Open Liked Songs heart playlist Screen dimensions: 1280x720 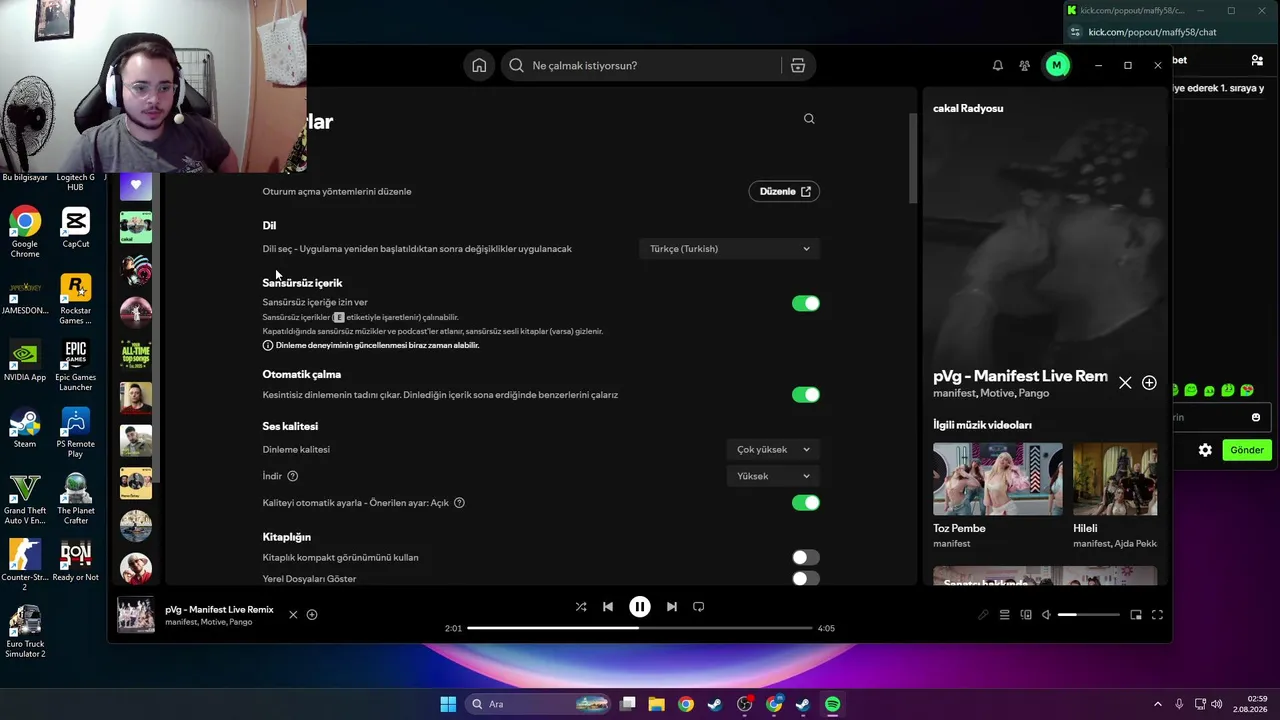pyautogui.click(x=136, y=184)
